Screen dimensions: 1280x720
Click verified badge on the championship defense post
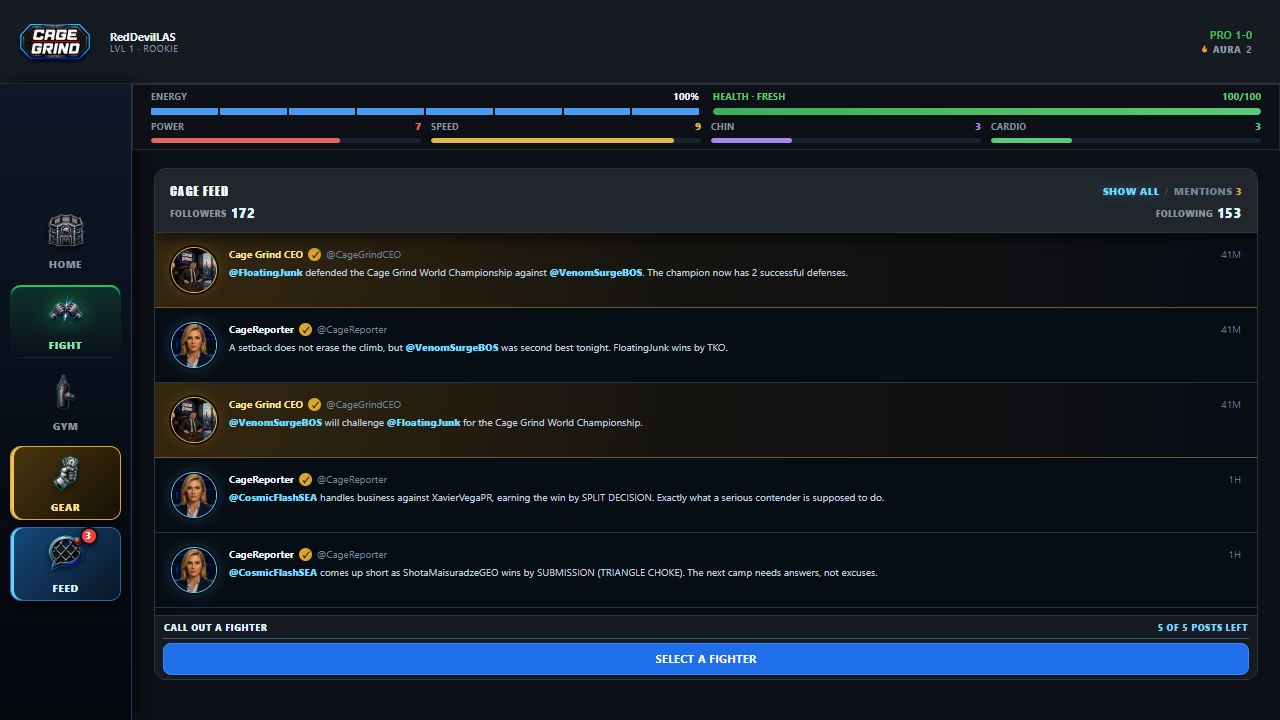pos(314,255)
